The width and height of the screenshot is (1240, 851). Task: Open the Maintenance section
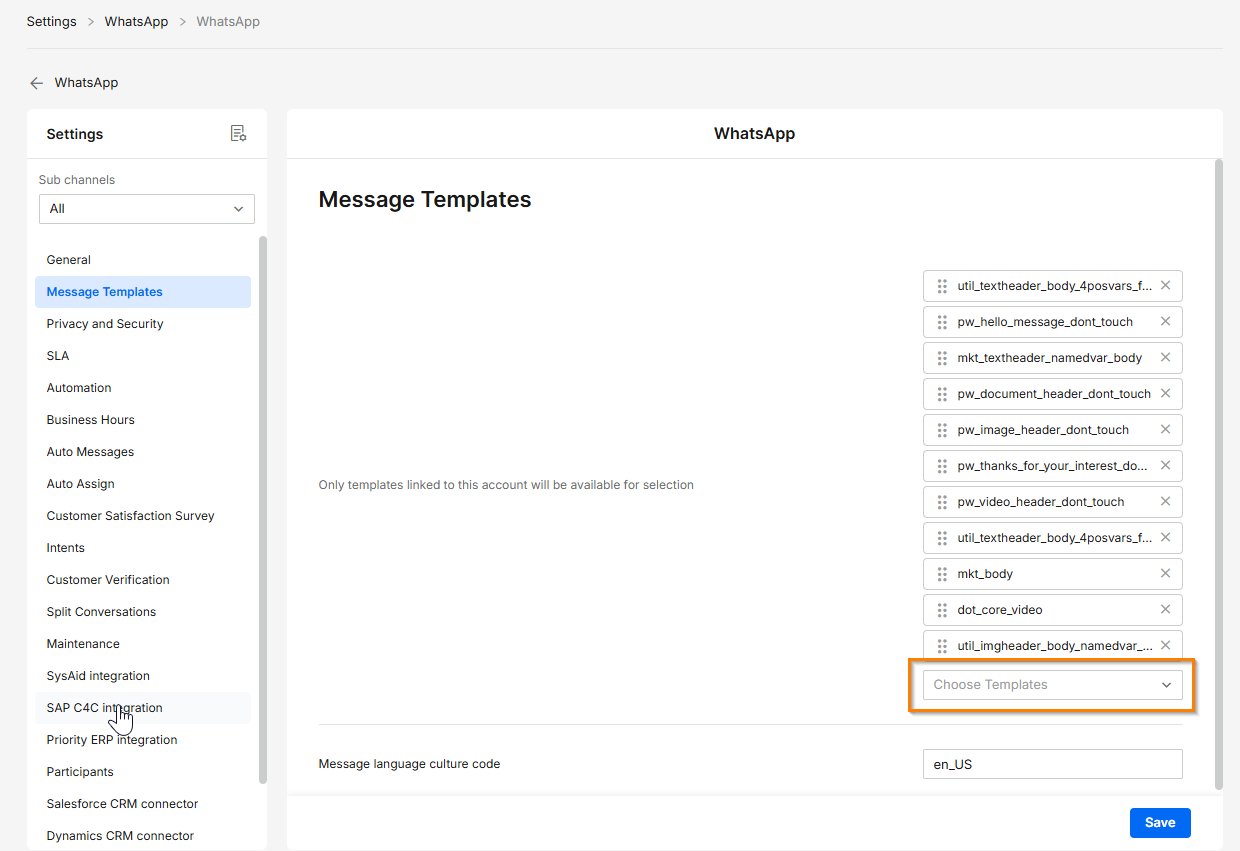143,644
